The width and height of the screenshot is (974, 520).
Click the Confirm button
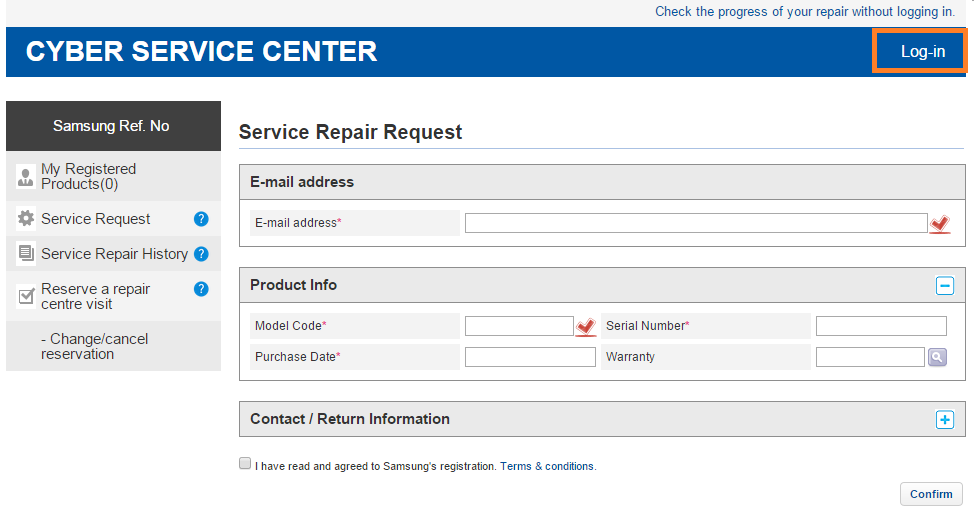click(x=931, y=494)
